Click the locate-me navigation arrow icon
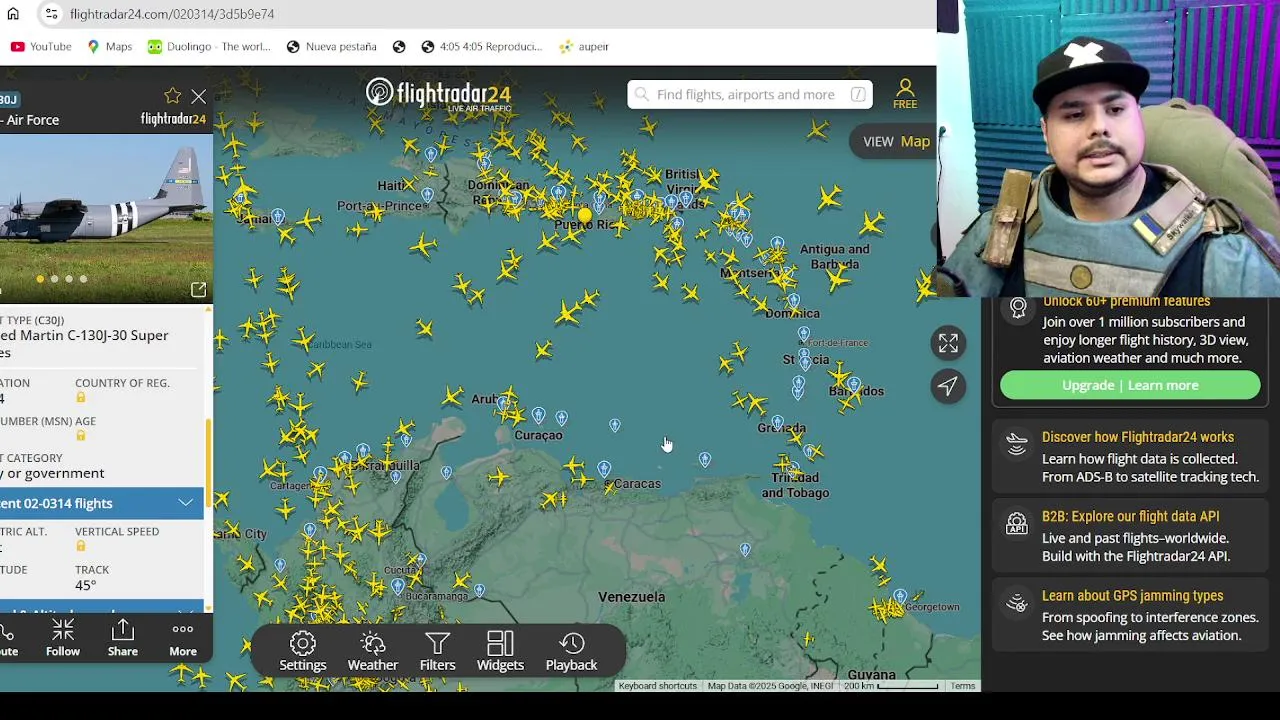Viewport: 1280px width, 720px height. tap(948, 386)
